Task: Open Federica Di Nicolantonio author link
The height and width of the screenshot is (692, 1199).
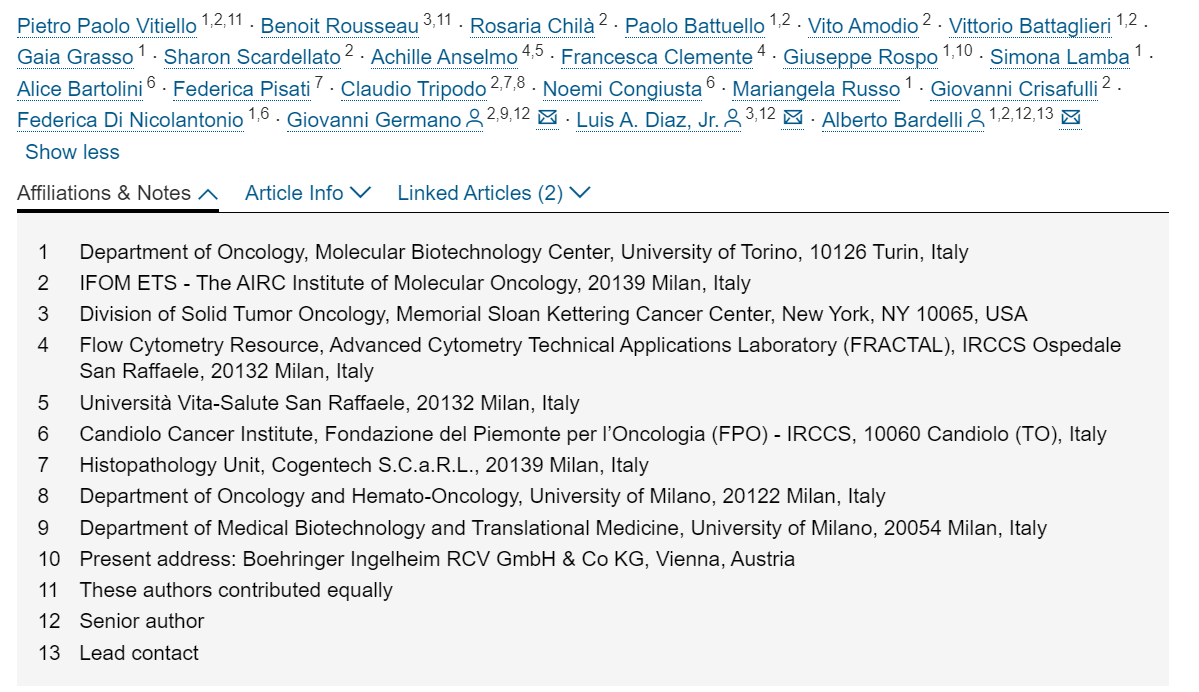Action: pos(130,120)
